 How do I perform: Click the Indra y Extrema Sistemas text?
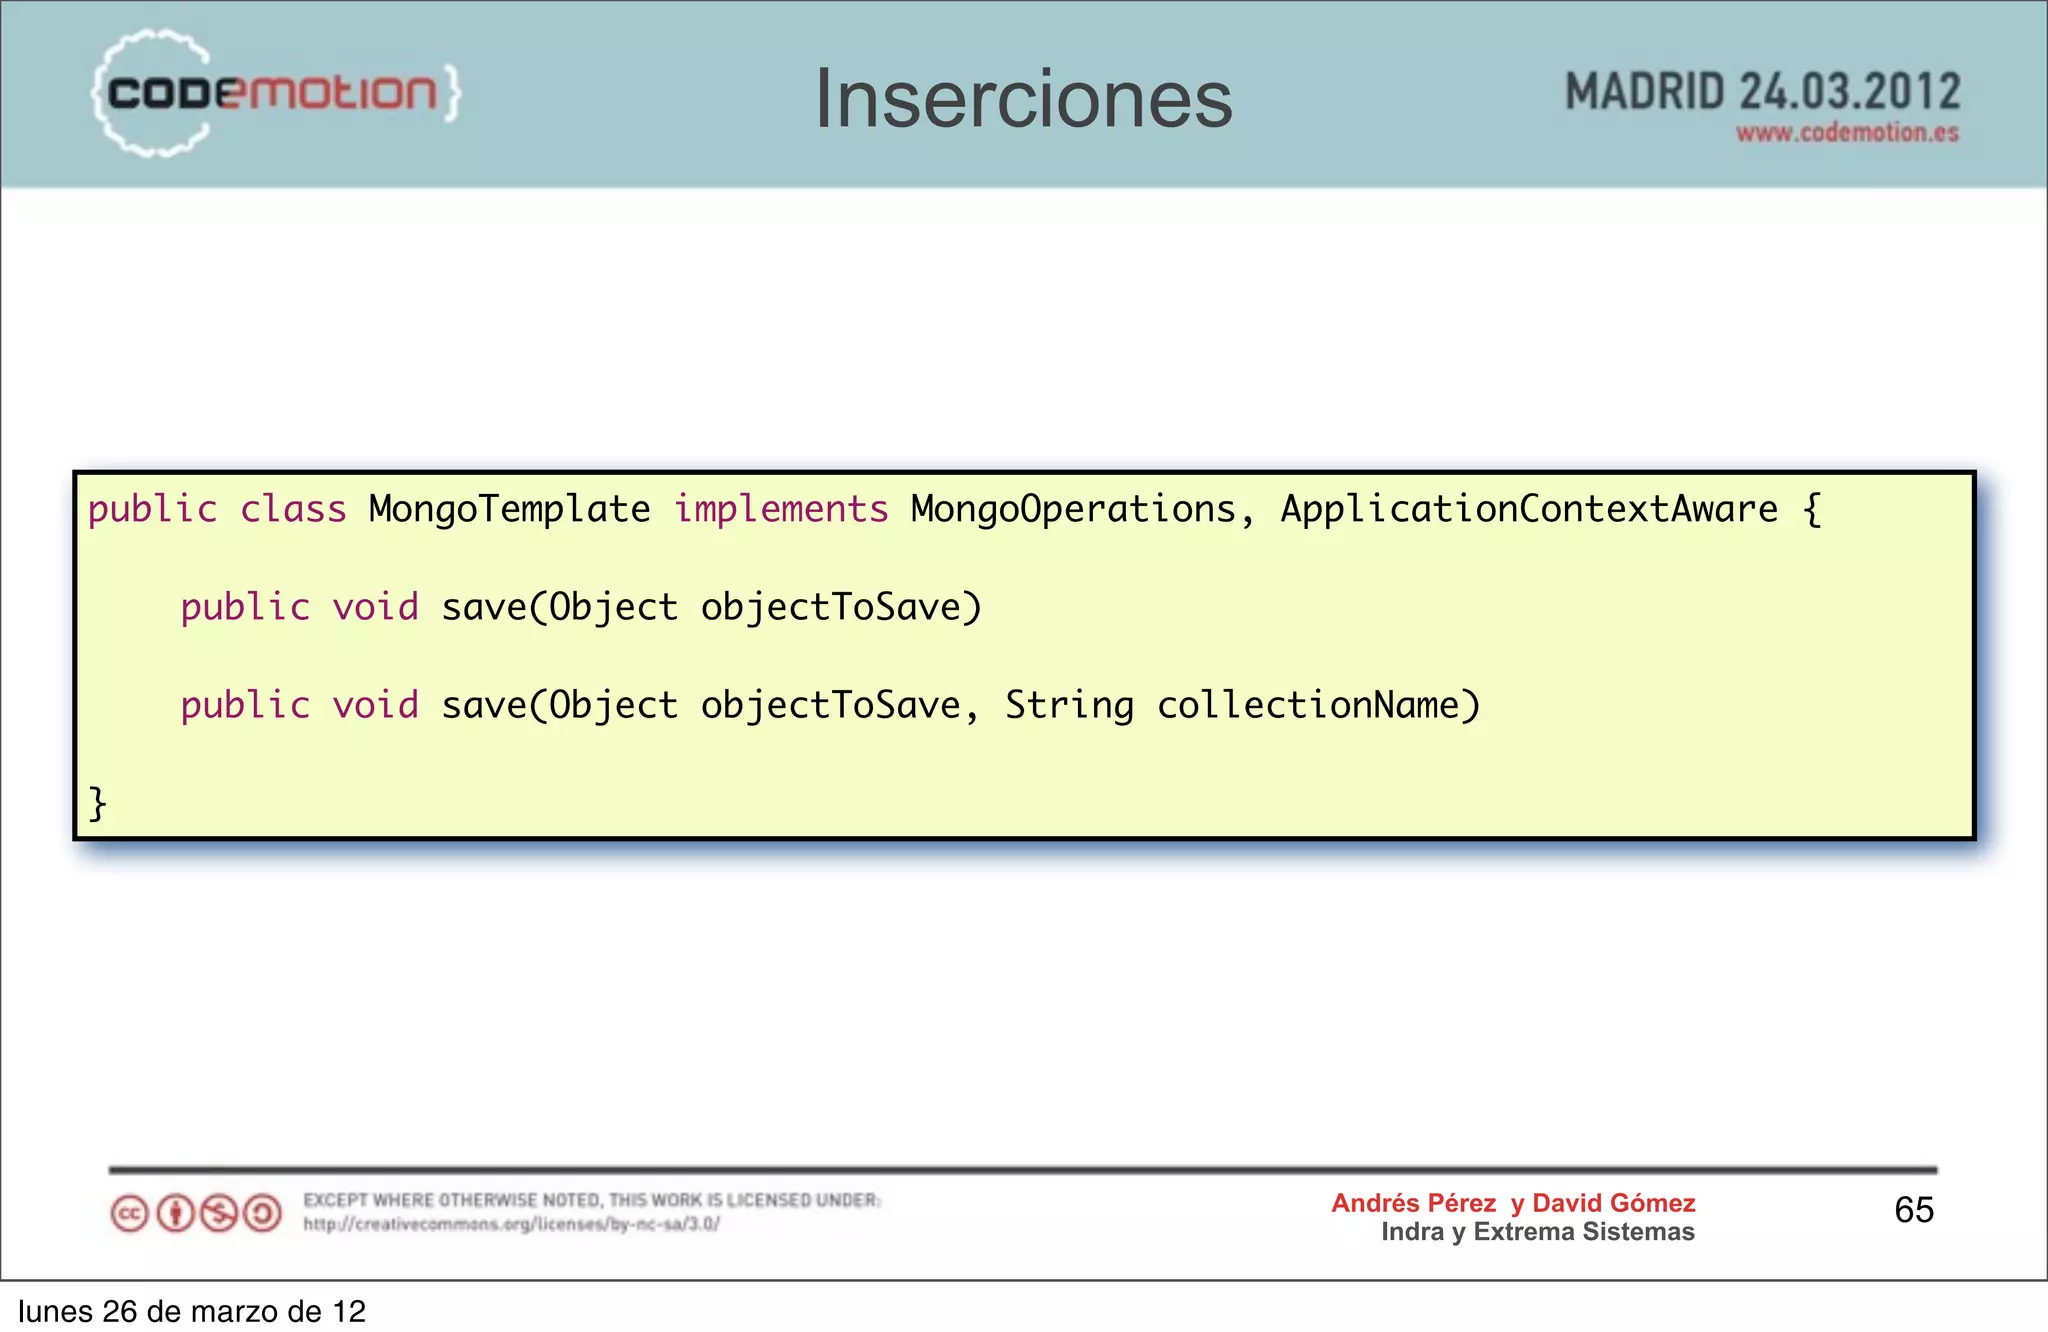[x=1538, y=1232]
